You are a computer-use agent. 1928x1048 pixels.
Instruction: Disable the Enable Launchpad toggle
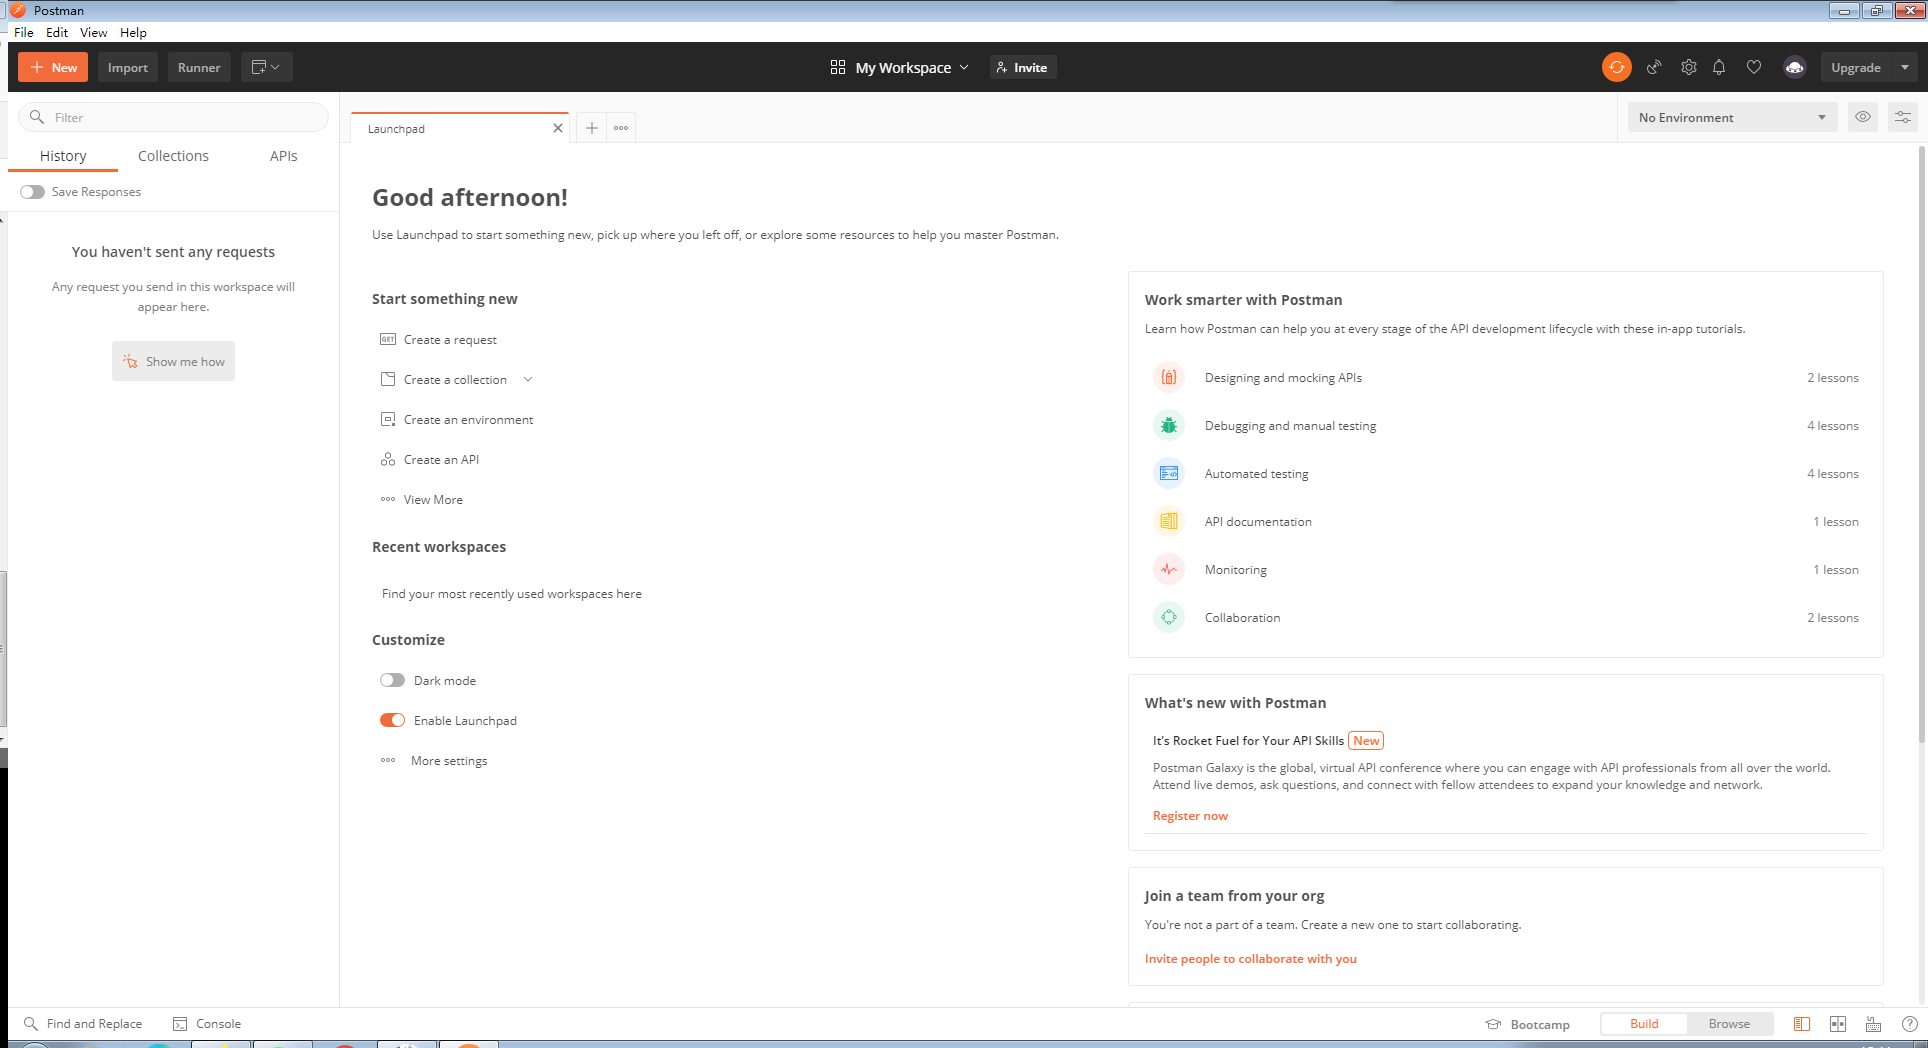click(x=392, y=720)
